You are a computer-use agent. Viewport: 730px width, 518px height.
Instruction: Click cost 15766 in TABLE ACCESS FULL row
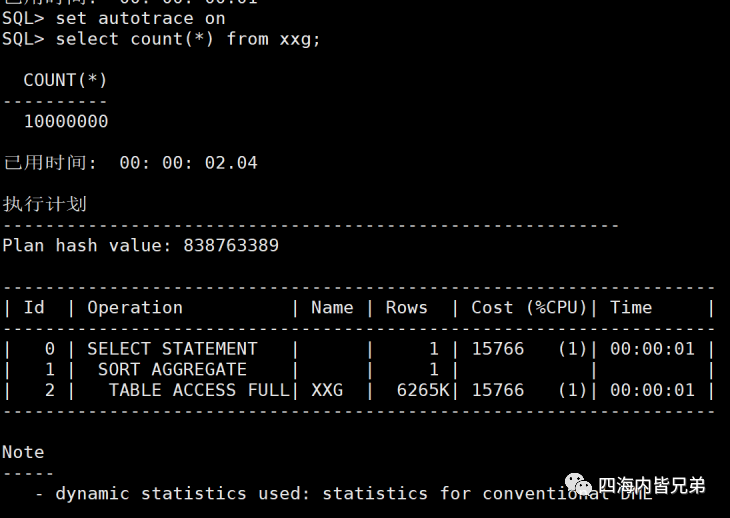click(x=498, y=390)
